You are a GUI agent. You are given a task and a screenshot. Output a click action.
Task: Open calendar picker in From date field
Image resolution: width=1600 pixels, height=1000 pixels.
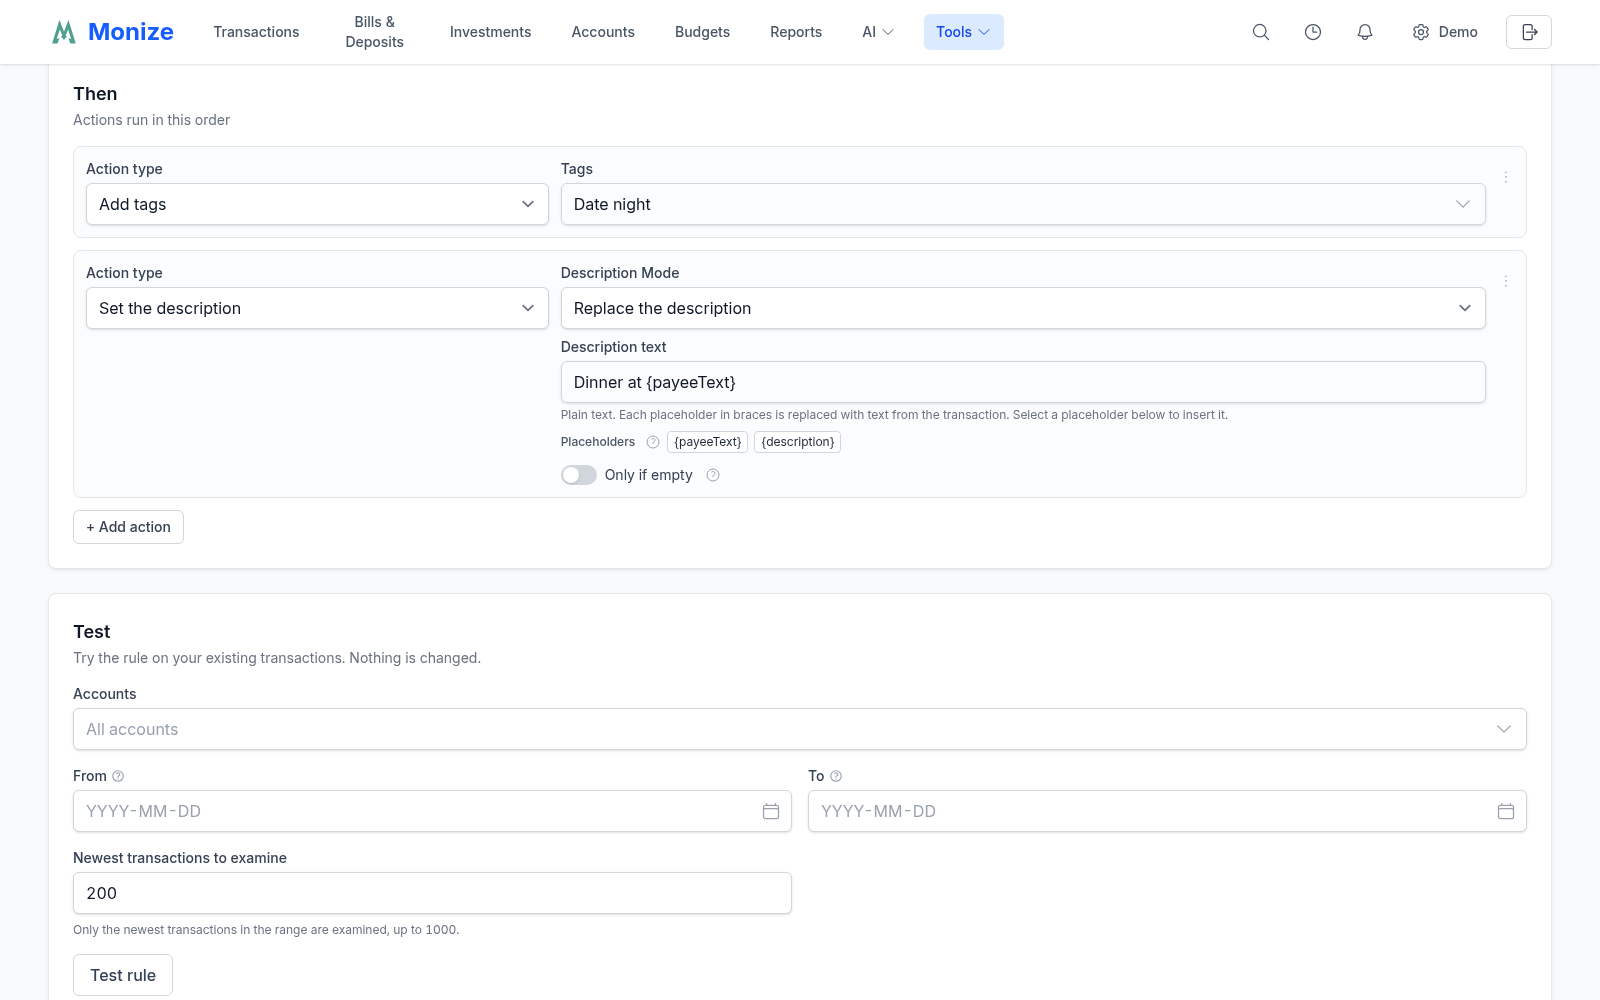point(771,811)
